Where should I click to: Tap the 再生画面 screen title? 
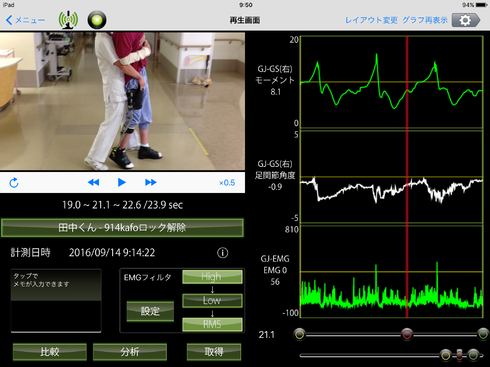tap(245, 20)
